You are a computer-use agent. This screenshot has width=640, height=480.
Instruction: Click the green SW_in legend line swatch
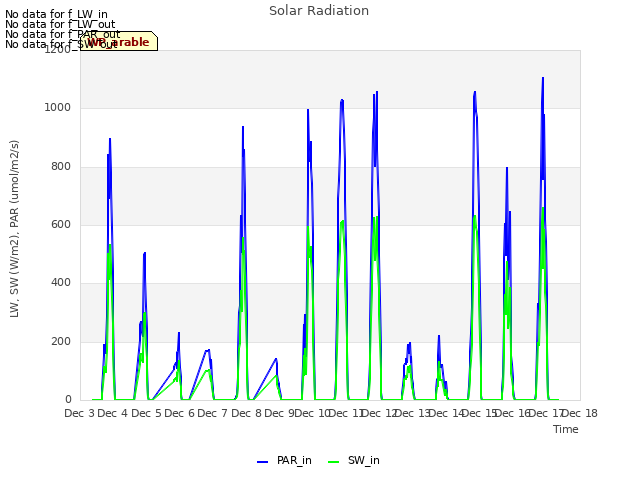click(x=333, y=462)
